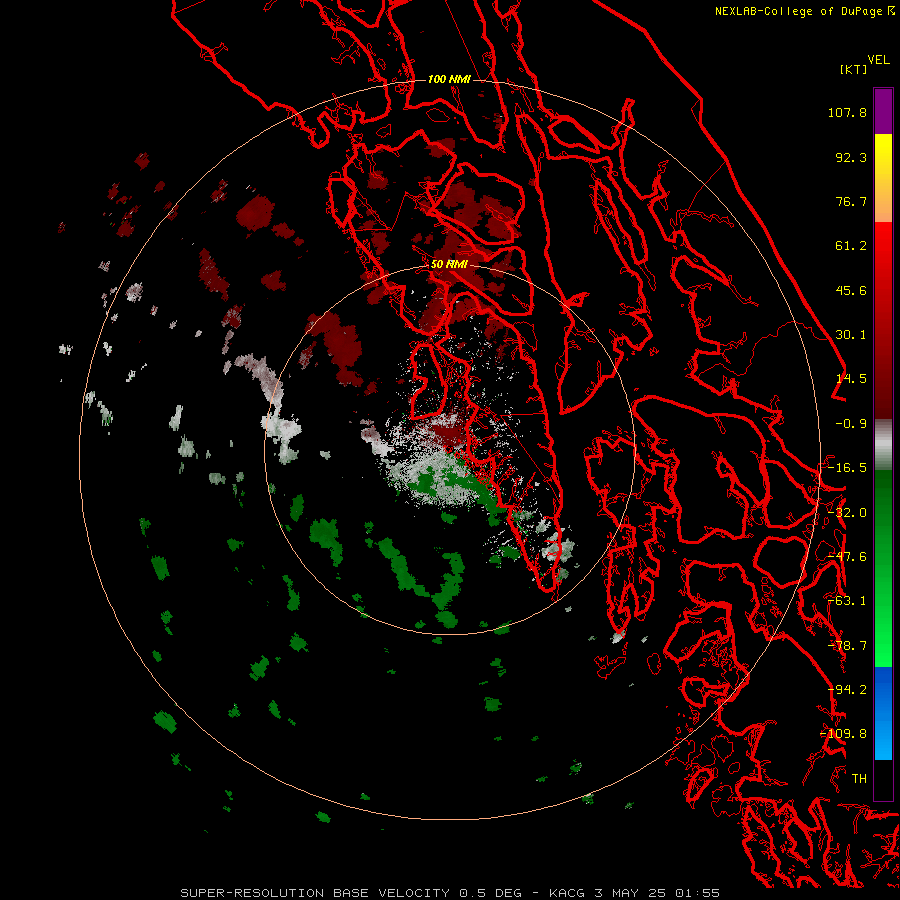Screen dimensions: 900x900
Task: Select the -0.9 scale value
Action: click(851, 424)
